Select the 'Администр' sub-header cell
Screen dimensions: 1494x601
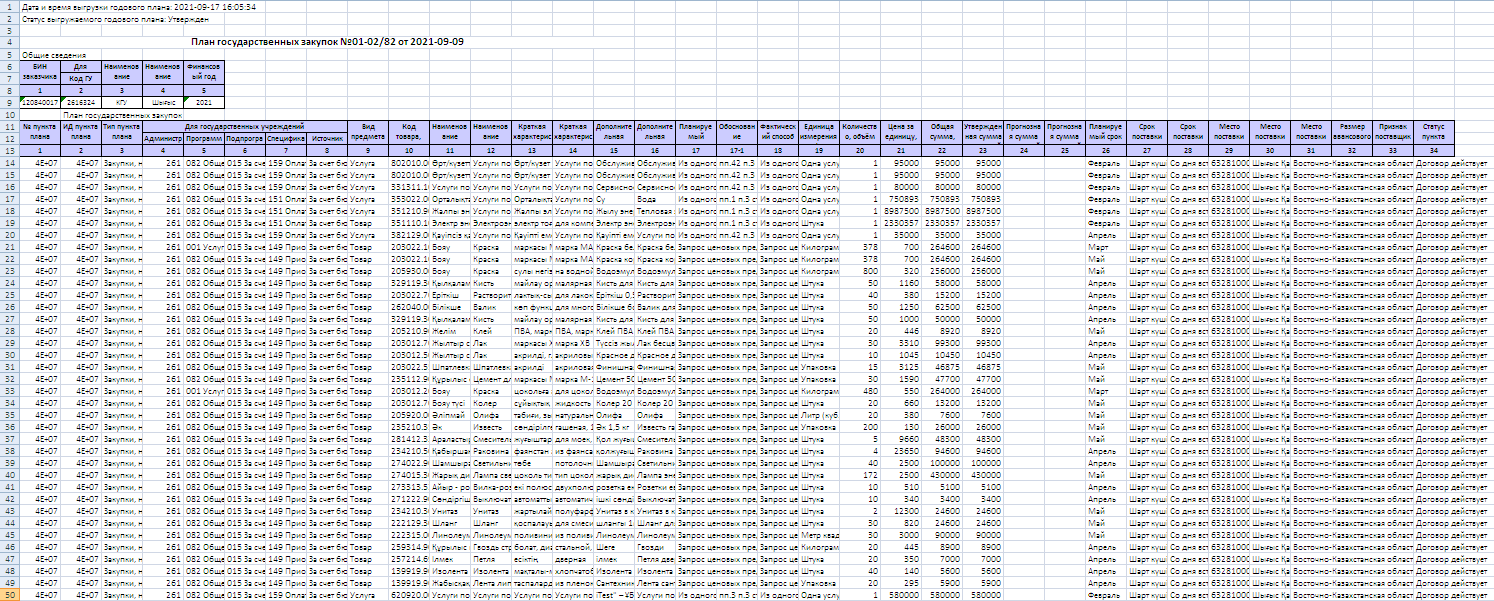163,138
